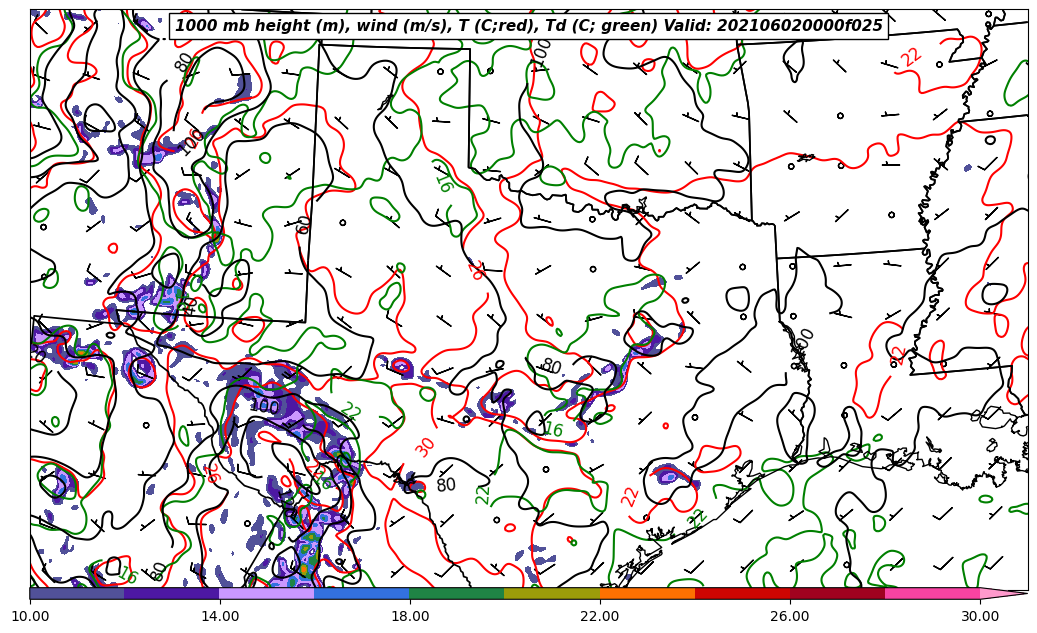Click the red 30 temperature contour label

click(425, 447)
